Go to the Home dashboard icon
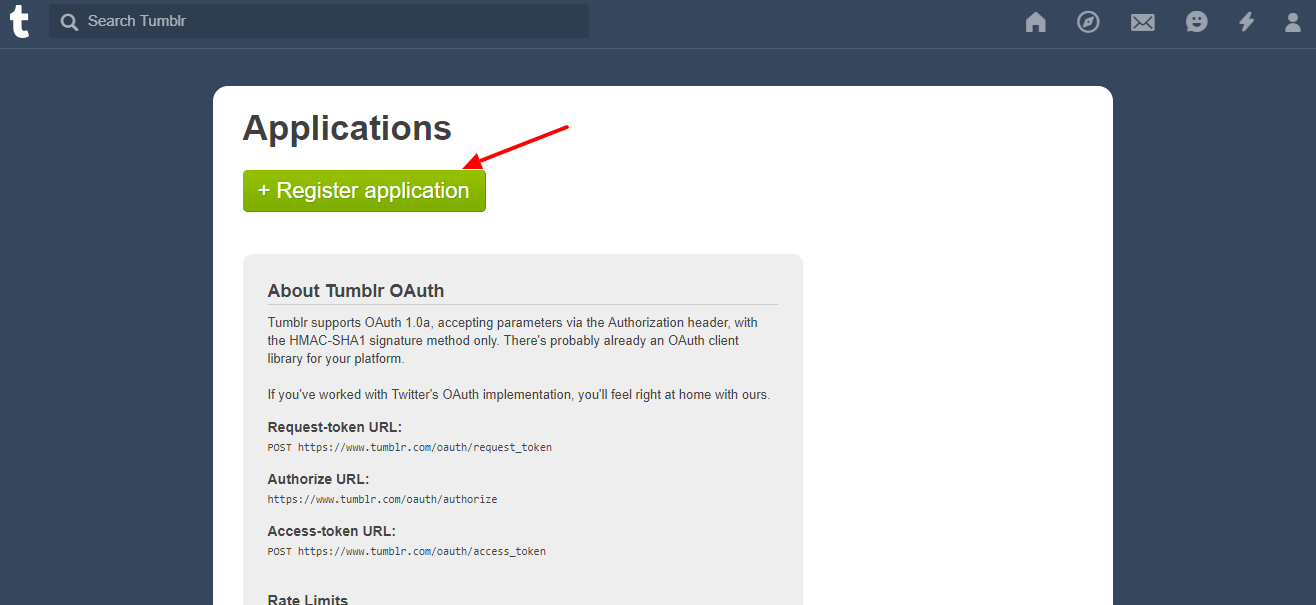Image resolution: width=1316 pixels, height=605 pixels. (x=1036, y=22)
